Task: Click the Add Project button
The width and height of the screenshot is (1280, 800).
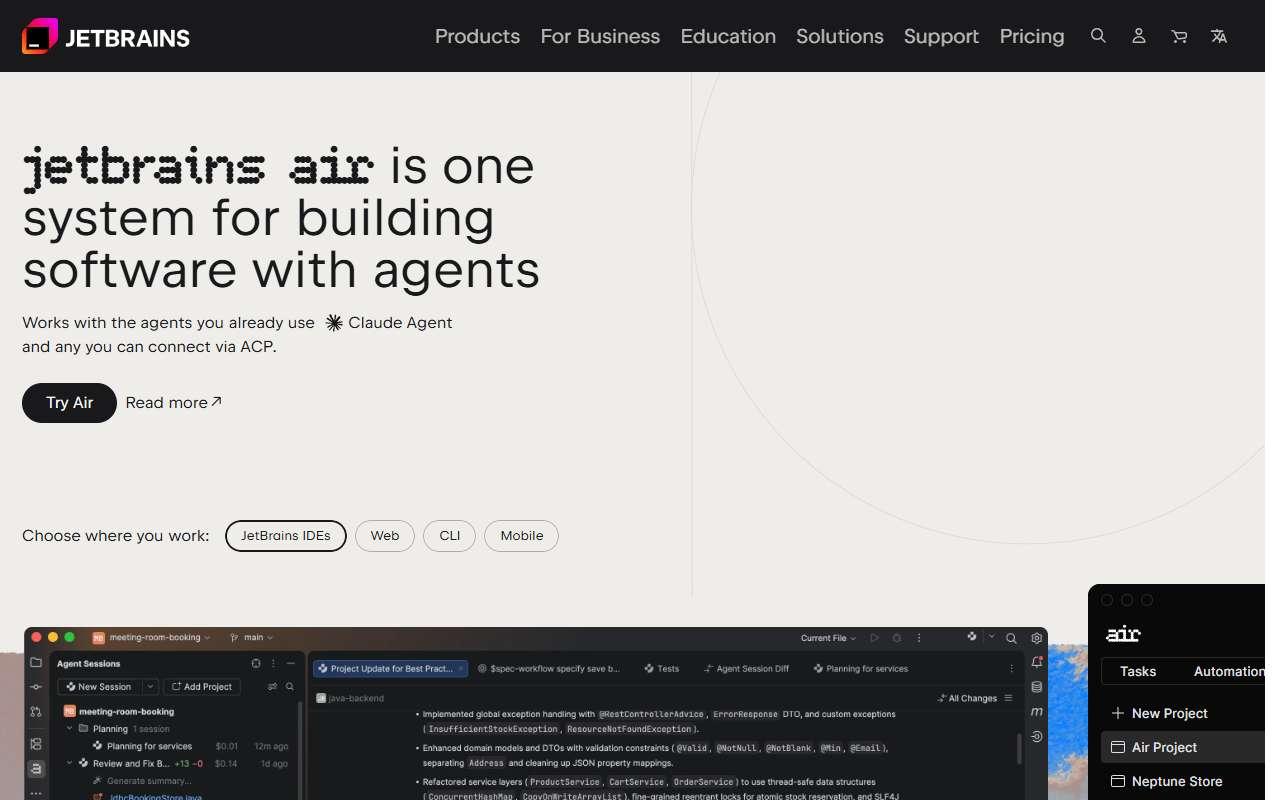Action: tap(201, 687)
